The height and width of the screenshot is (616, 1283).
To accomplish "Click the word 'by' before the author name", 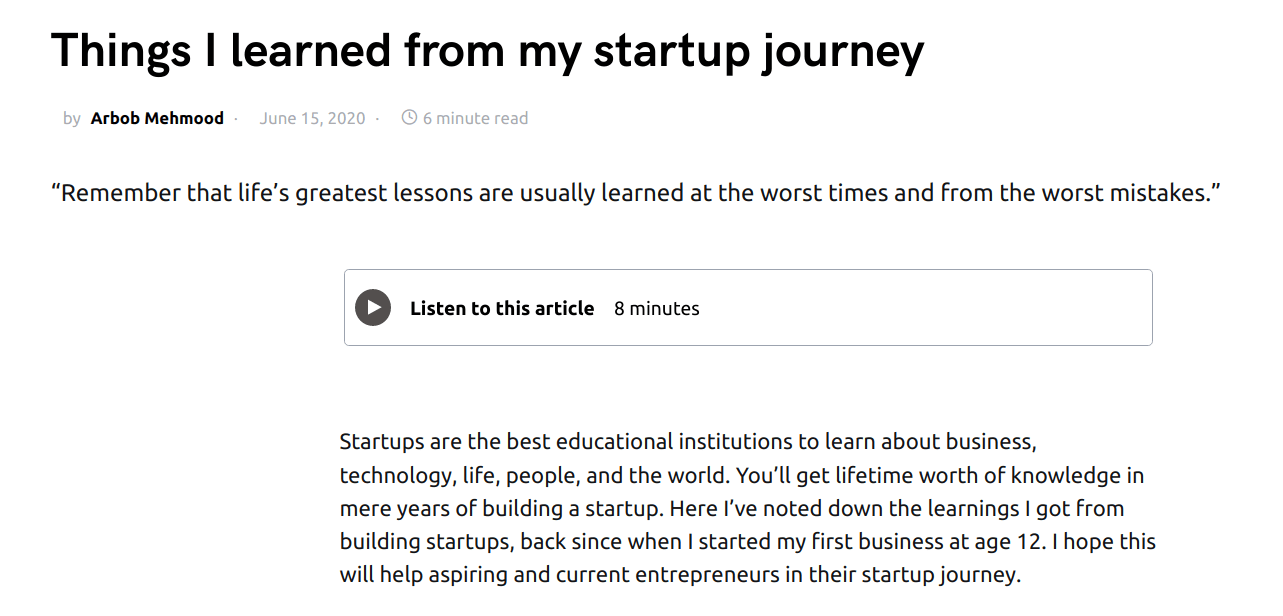I will point(72,118).
